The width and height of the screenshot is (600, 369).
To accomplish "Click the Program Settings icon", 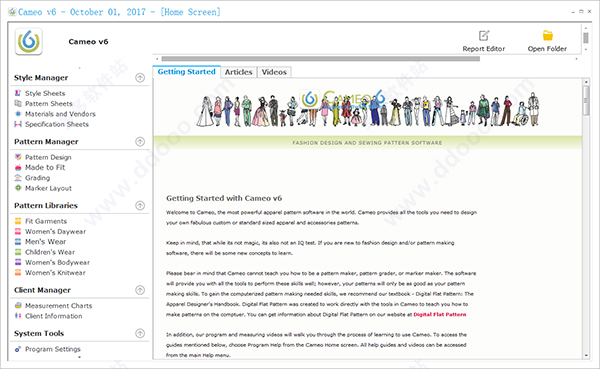I will tap(18, 349).
